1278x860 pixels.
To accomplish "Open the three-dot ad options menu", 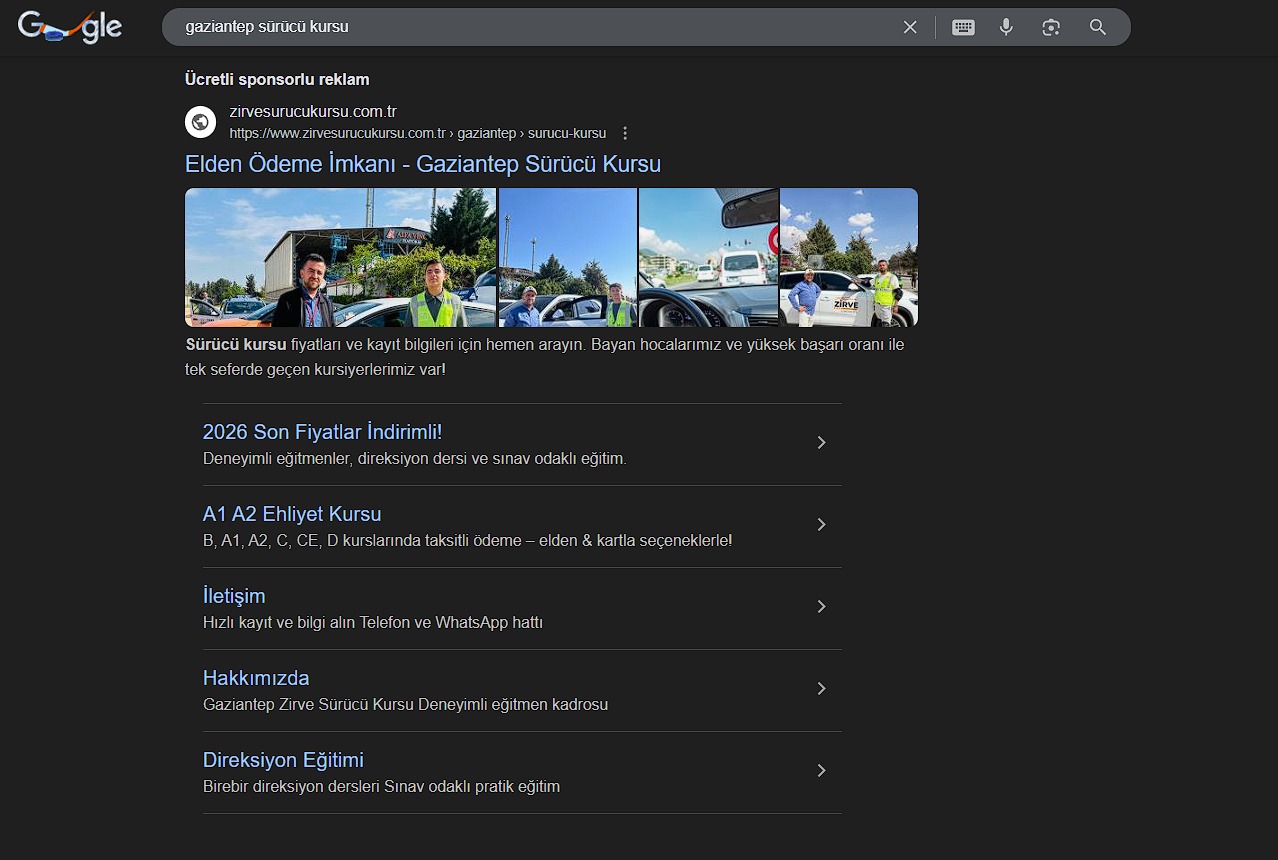I will click(x=625, y=133).
